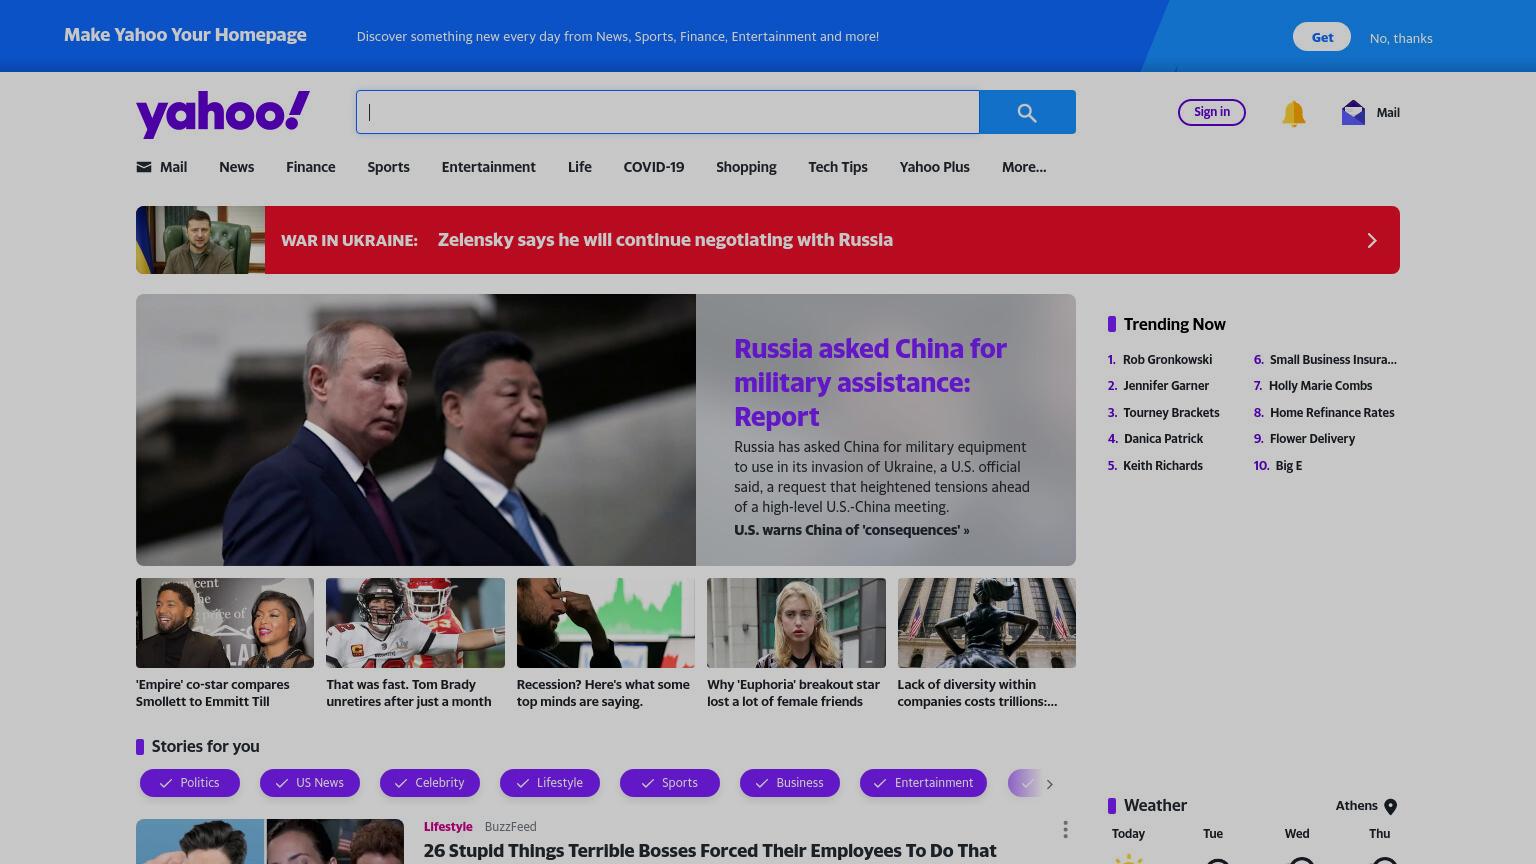The height and width of the screenshot is (864, 1536).
Task: Toggle the Sports topic chip
Action: (x=670, y=783)
